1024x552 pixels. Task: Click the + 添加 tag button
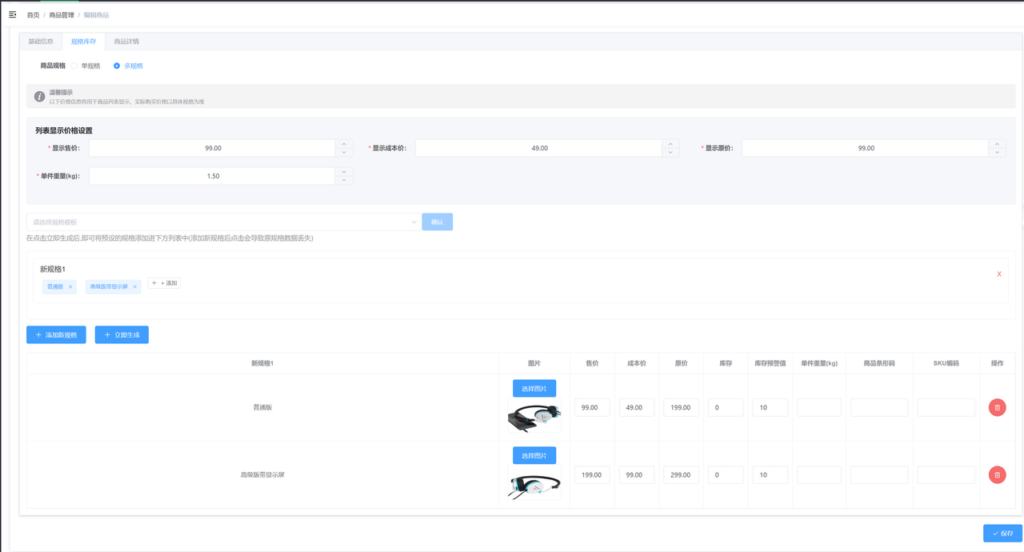click(165, 284)
